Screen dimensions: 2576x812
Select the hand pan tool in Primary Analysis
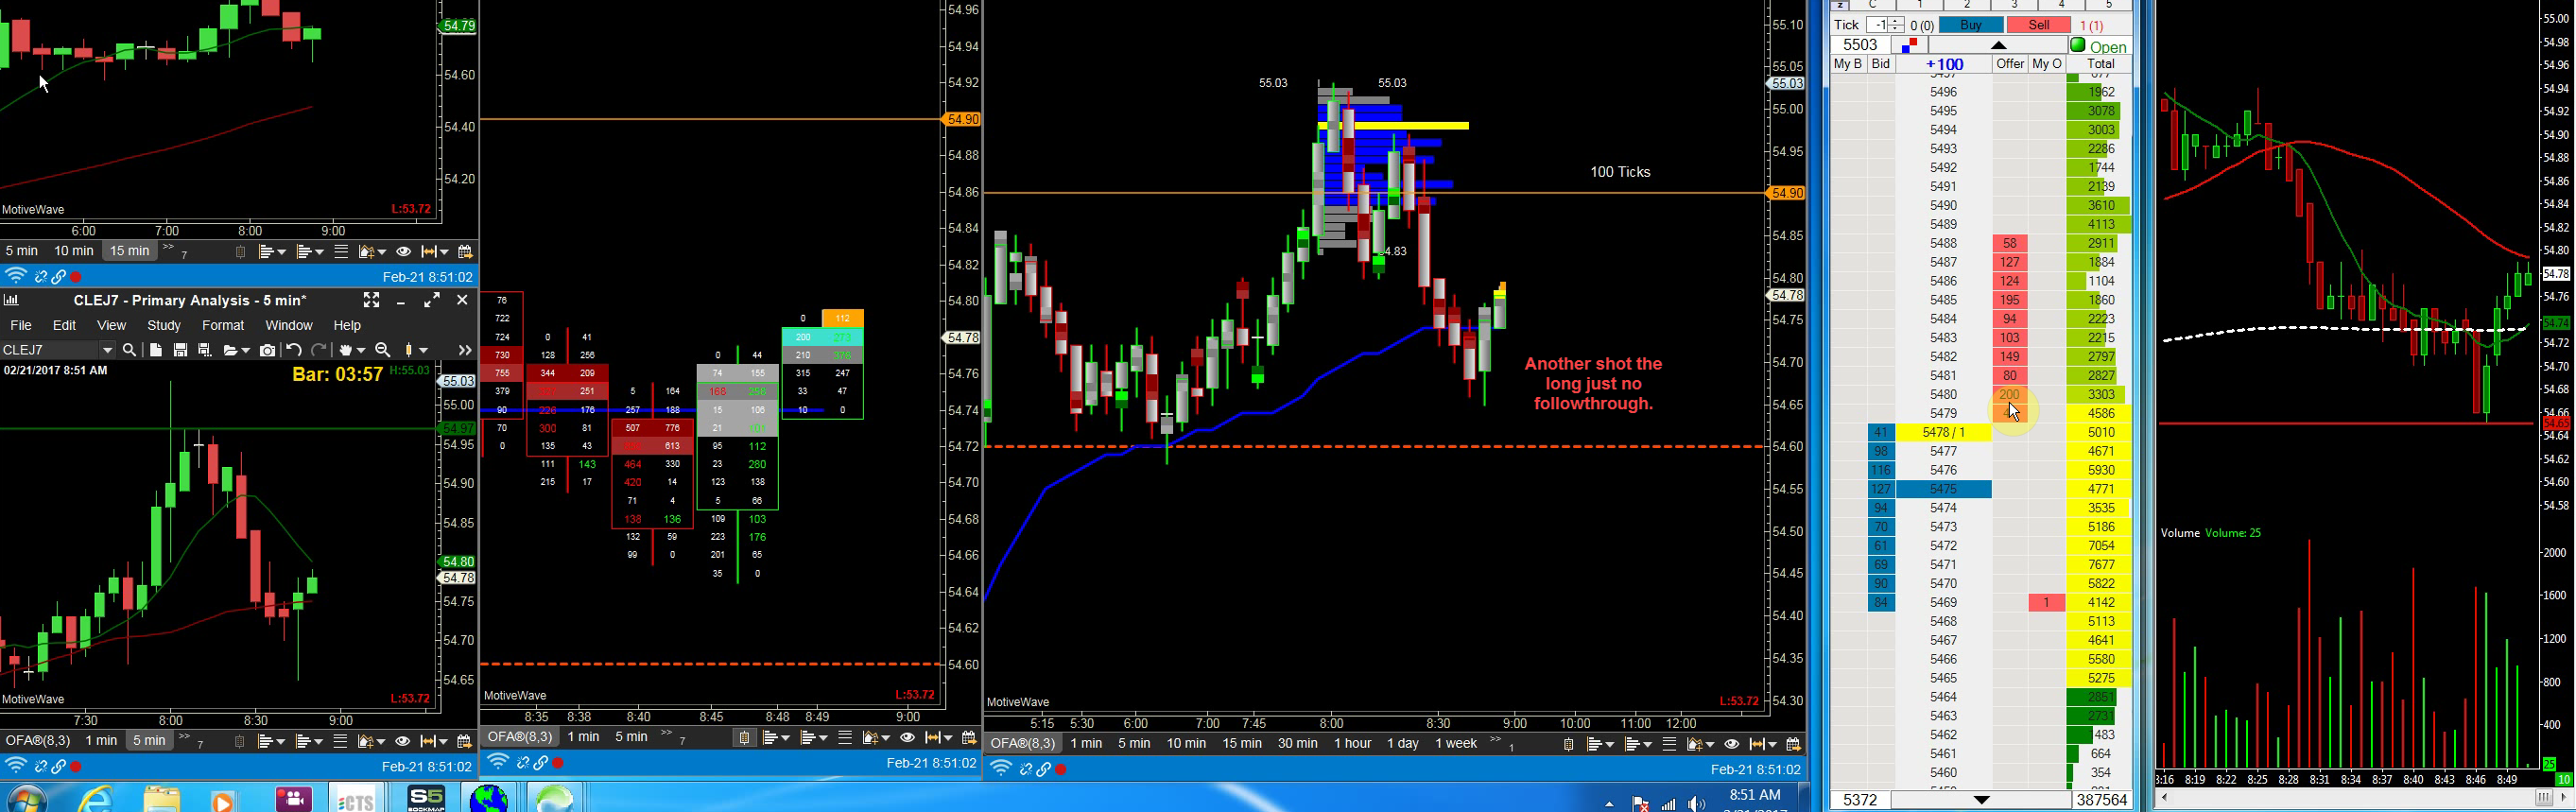(347, 350)
